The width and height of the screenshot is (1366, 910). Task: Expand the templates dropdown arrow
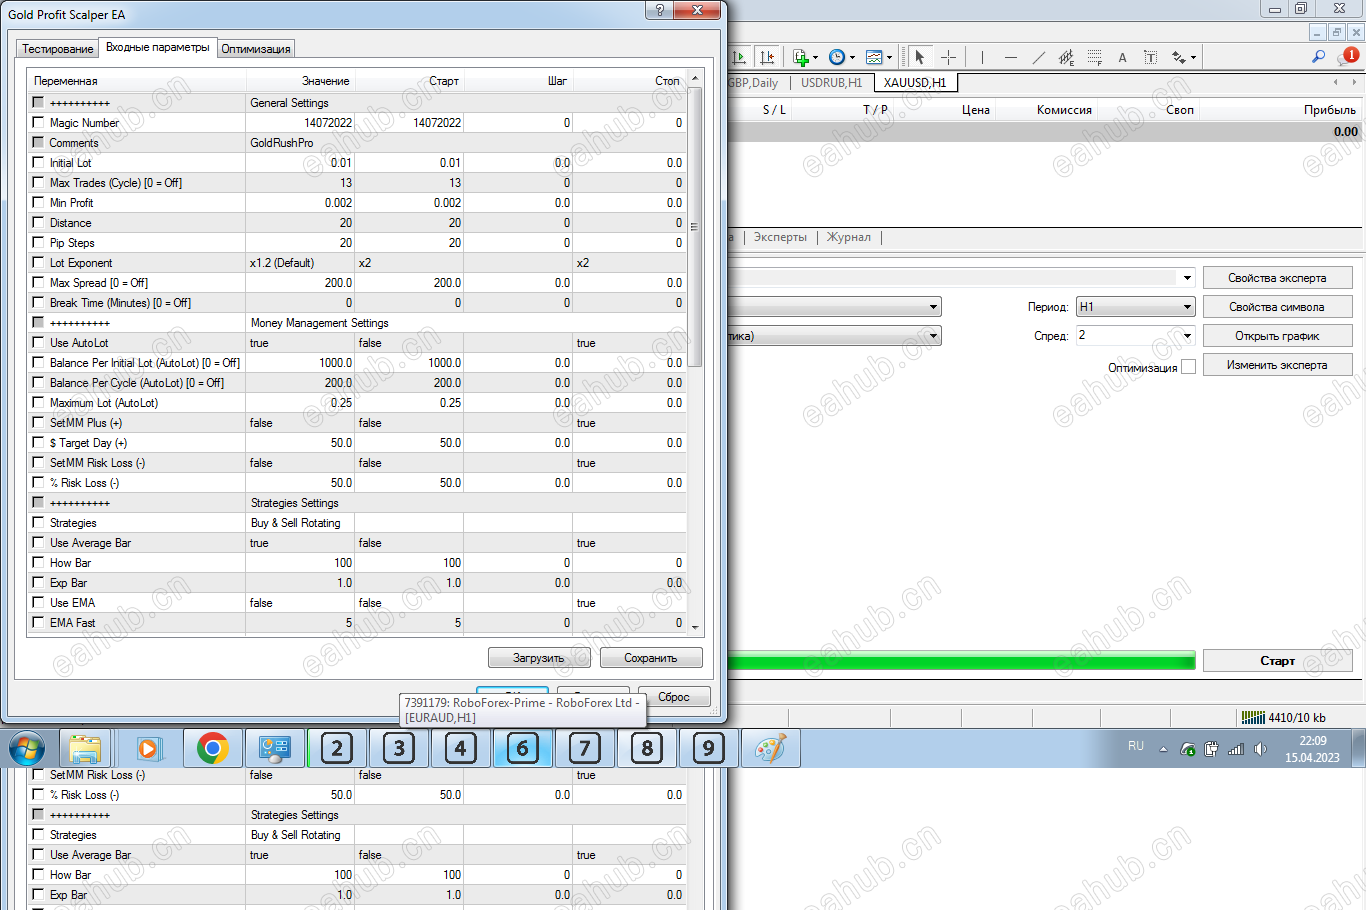(x=889, y=57)
